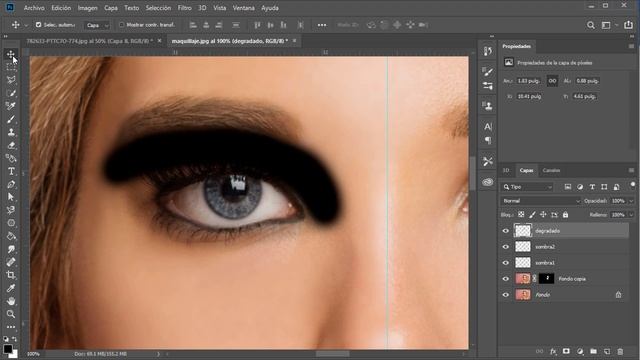
Task: Delete layer using trash icon
Action: pyautogui.click(x=620, y=351)
